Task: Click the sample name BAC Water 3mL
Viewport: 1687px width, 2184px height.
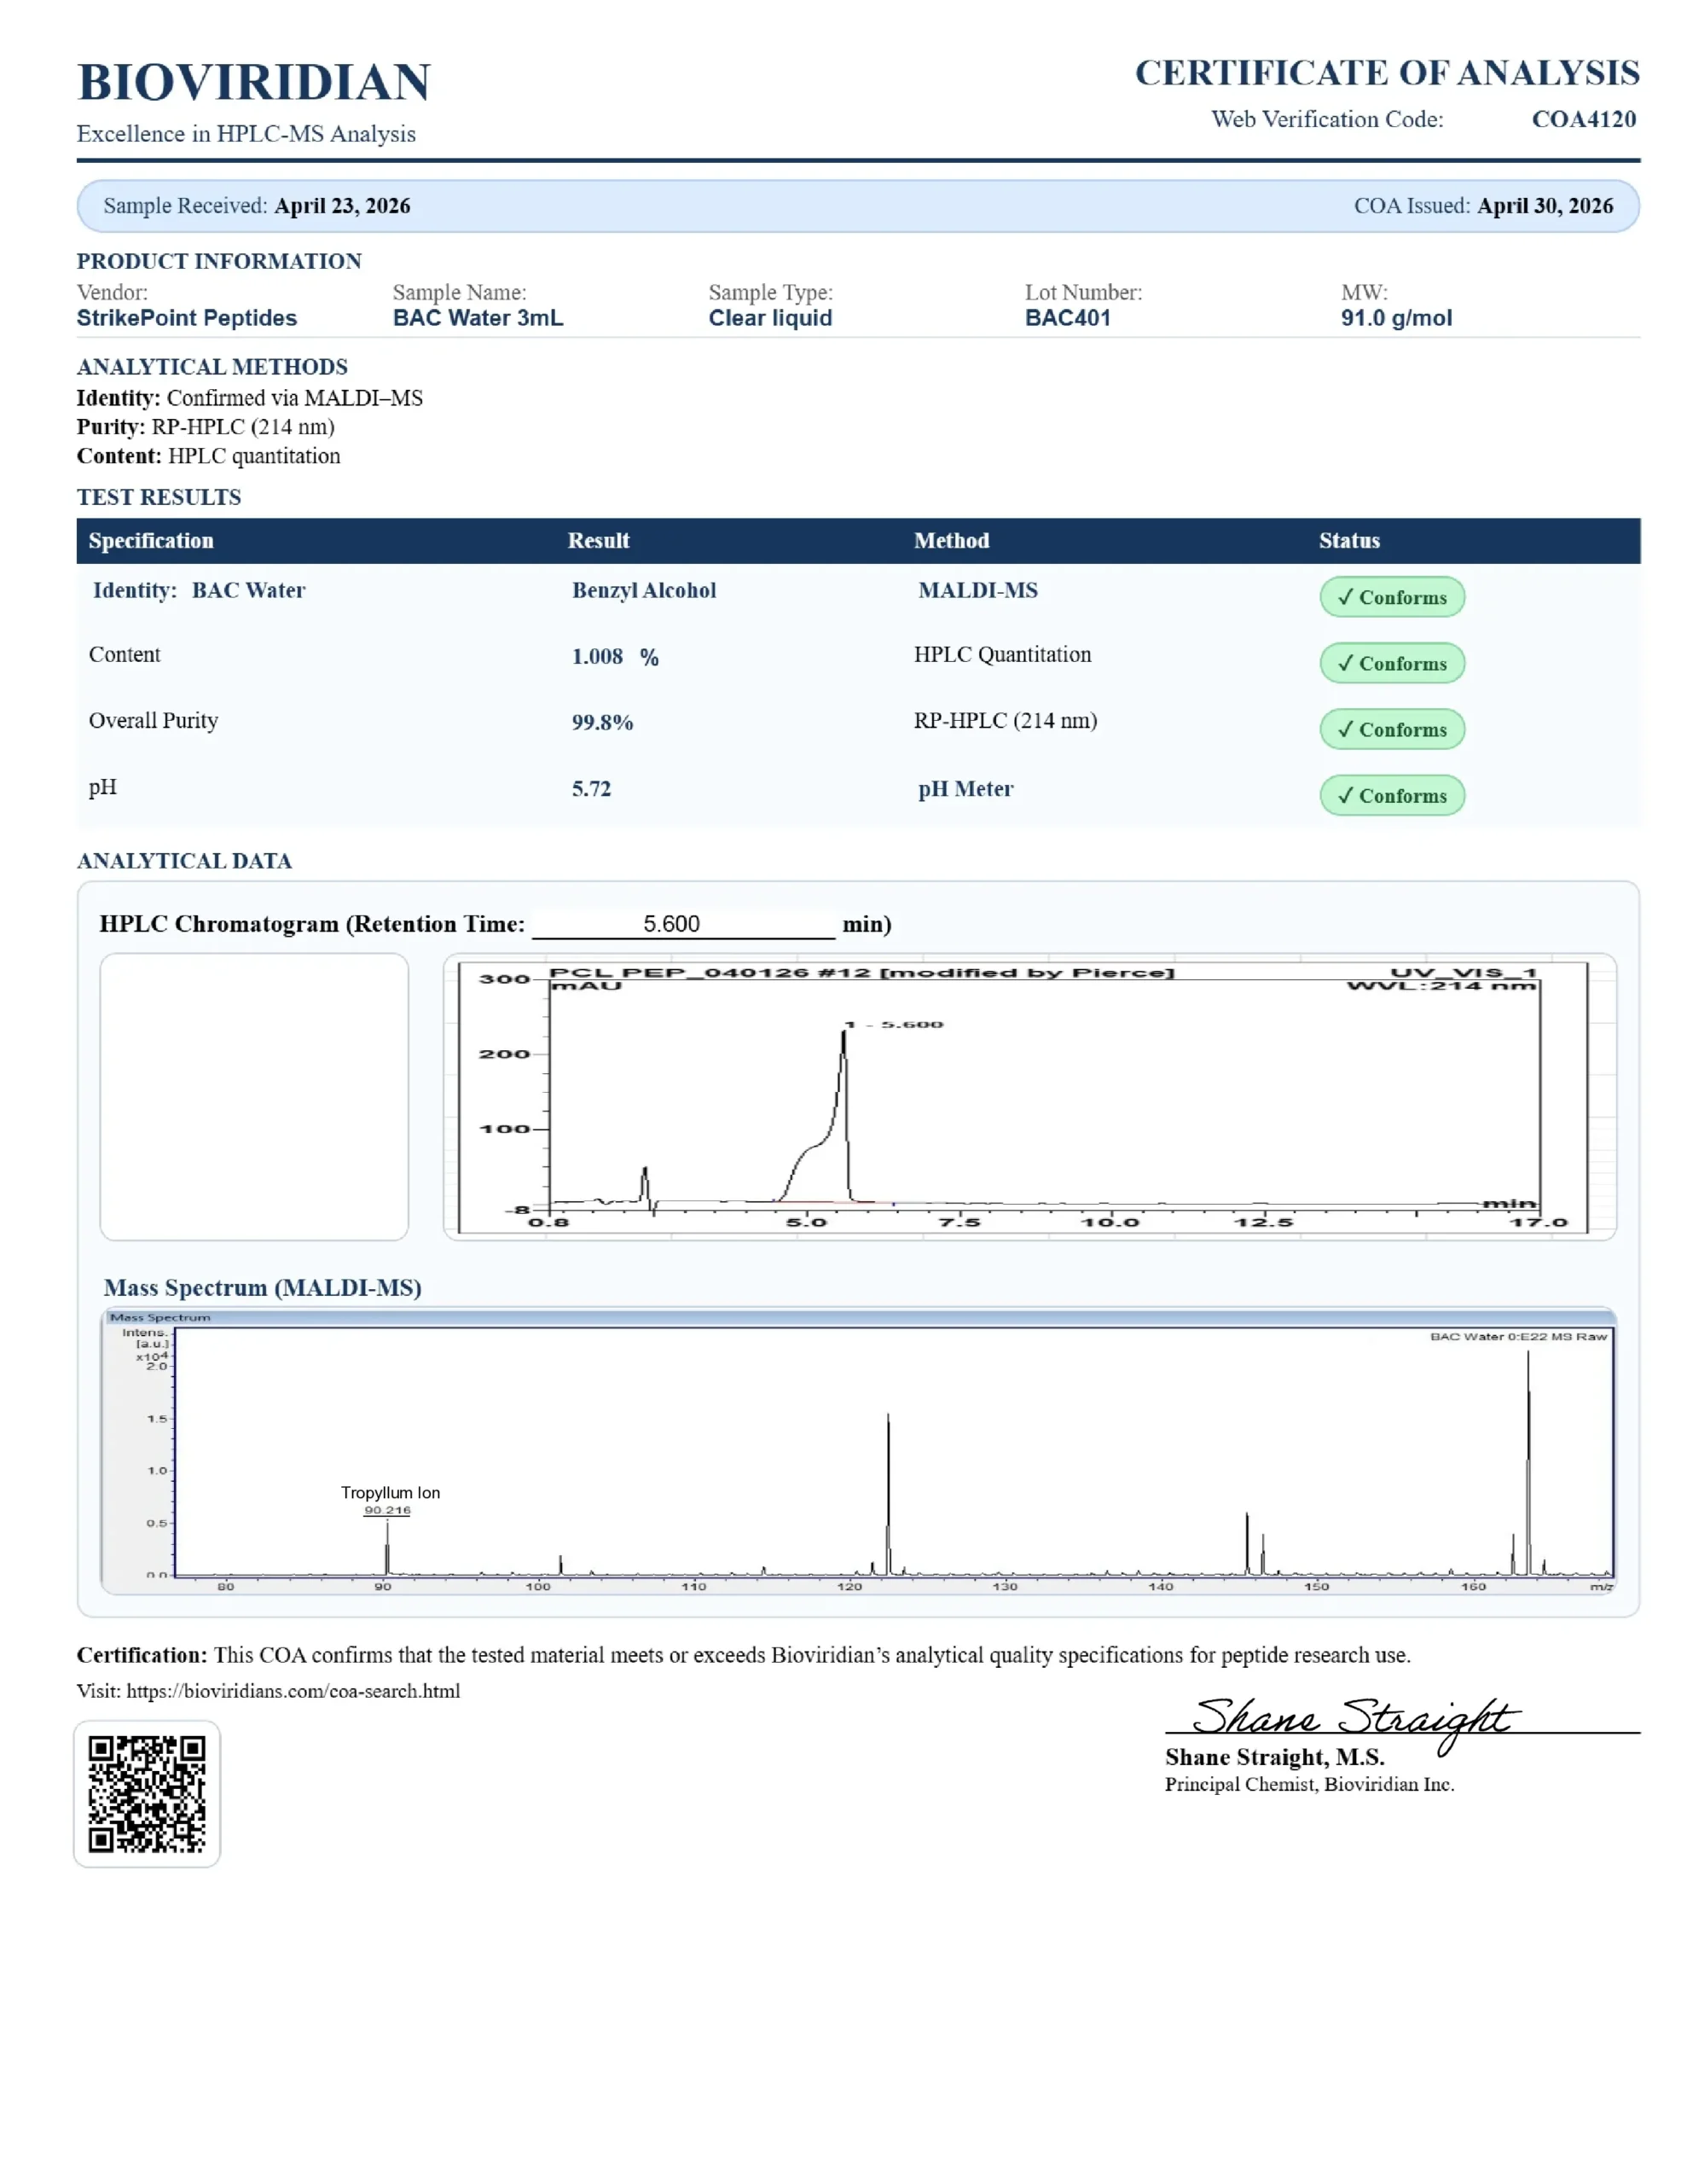Action: (x=478, y=318)
